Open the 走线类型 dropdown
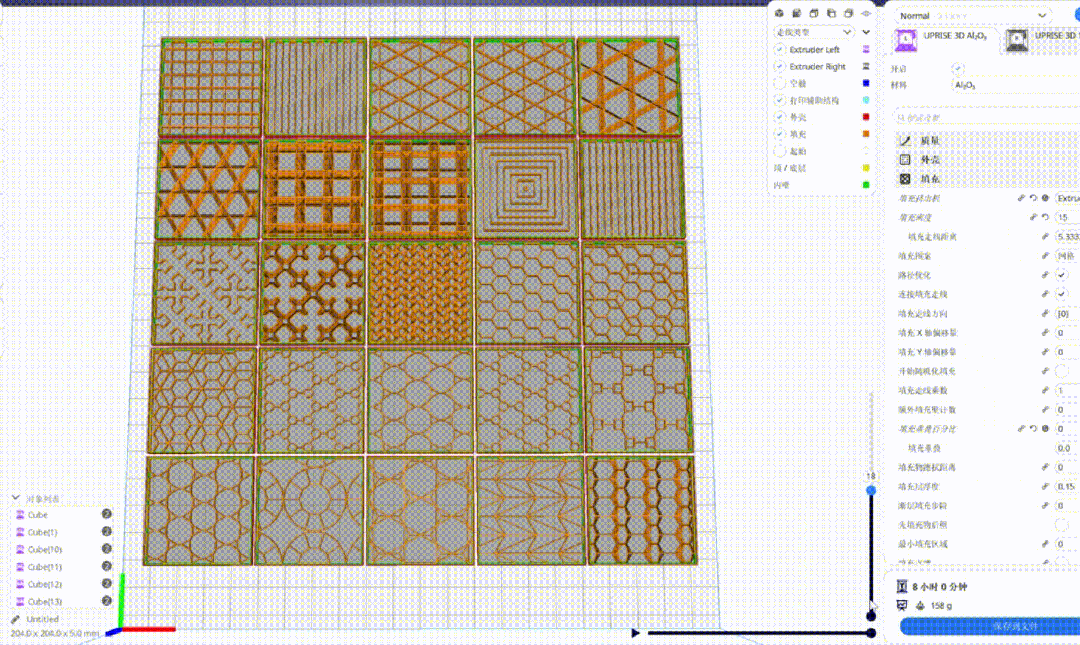The height and width of the screenshot is (645, 1080). pyautogui.click(x=812, y=31)
